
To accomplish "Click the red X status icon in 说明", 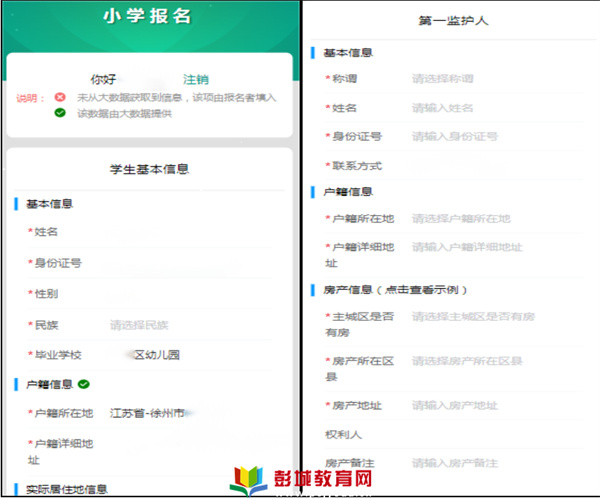I will coord(60,97).
